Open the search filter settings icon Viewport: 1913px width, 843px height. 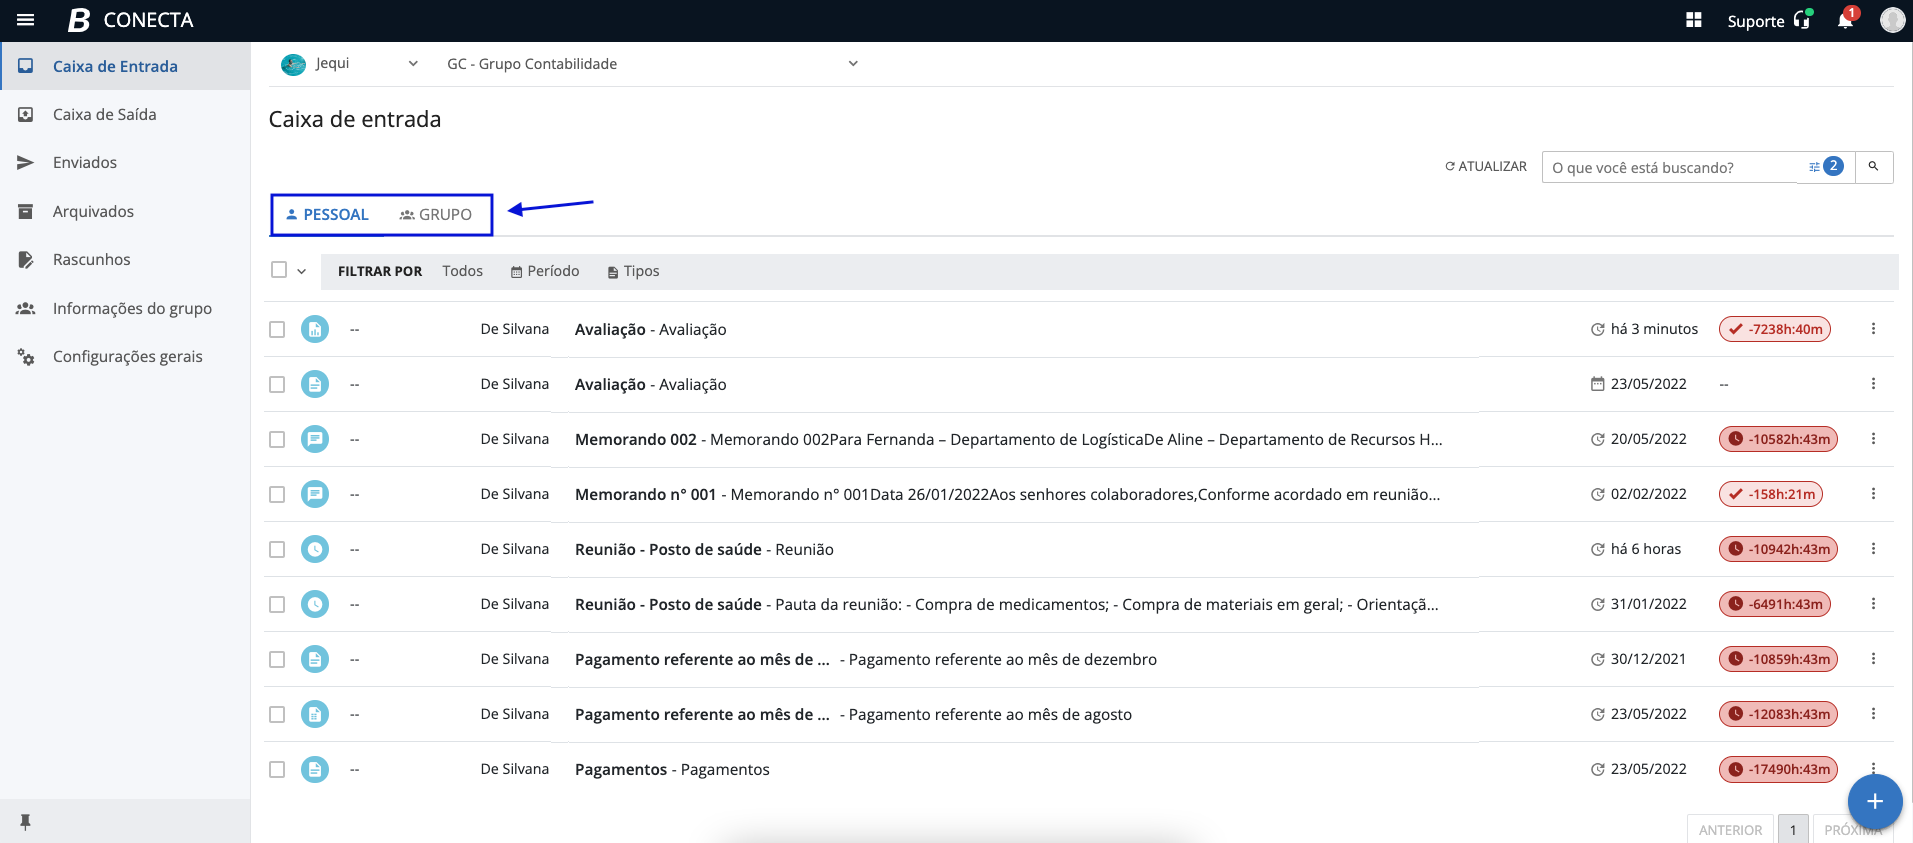point(1815,167)
